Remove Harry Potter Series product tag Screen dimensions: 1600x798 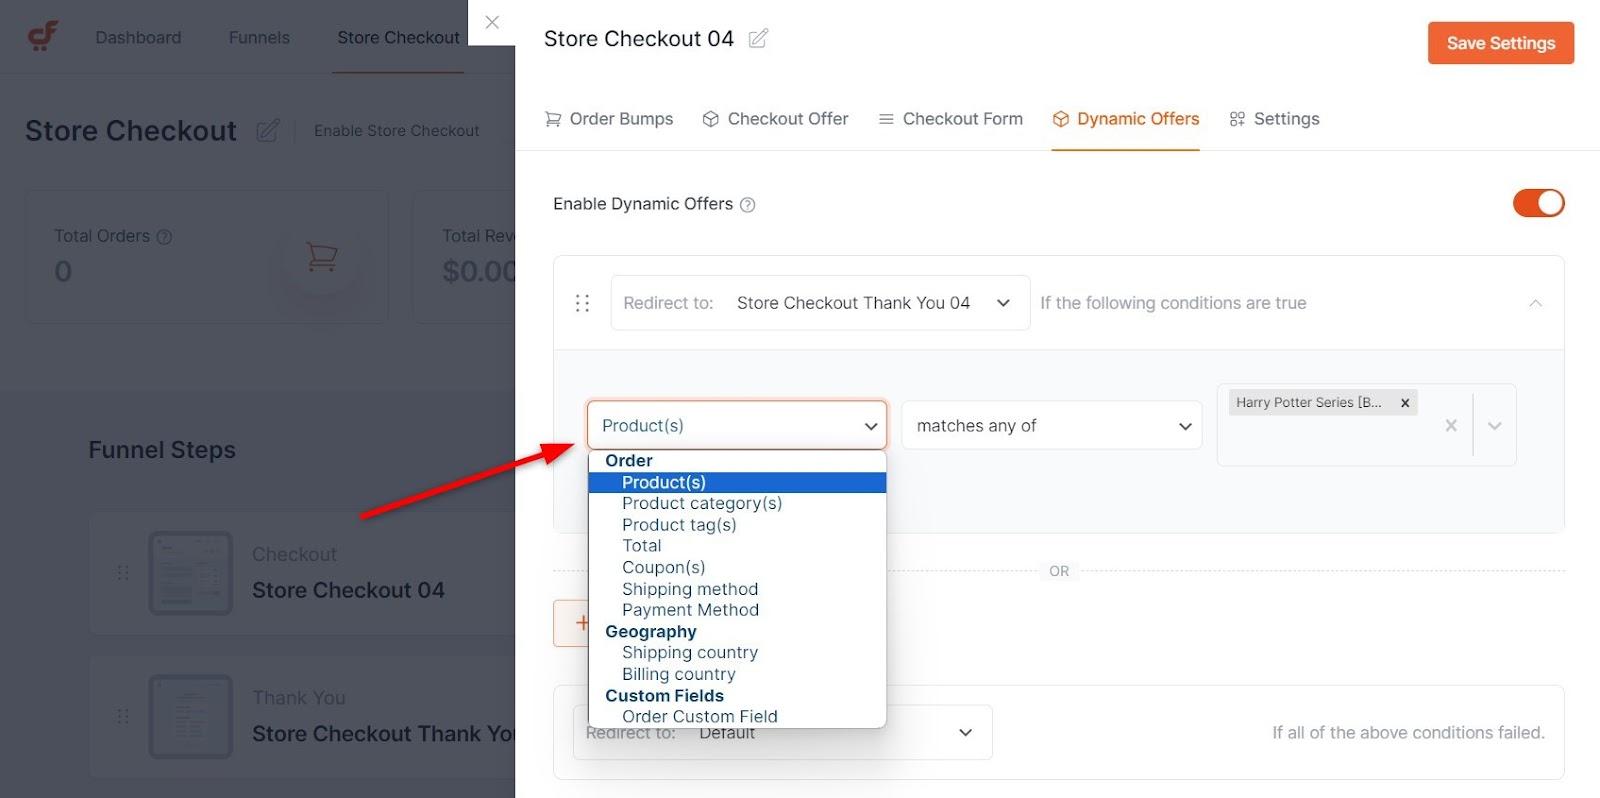1405,403
